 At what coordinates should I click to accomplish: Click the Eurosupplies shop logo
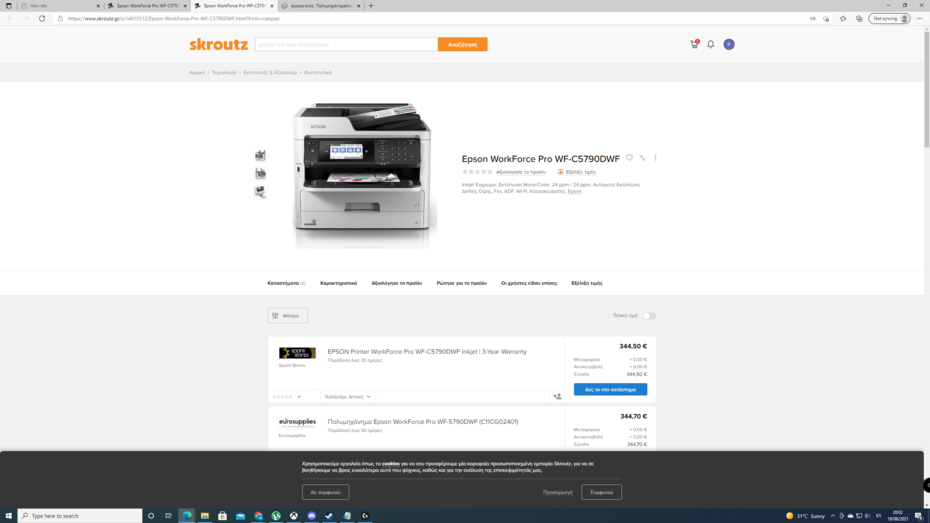coord(297,422)
